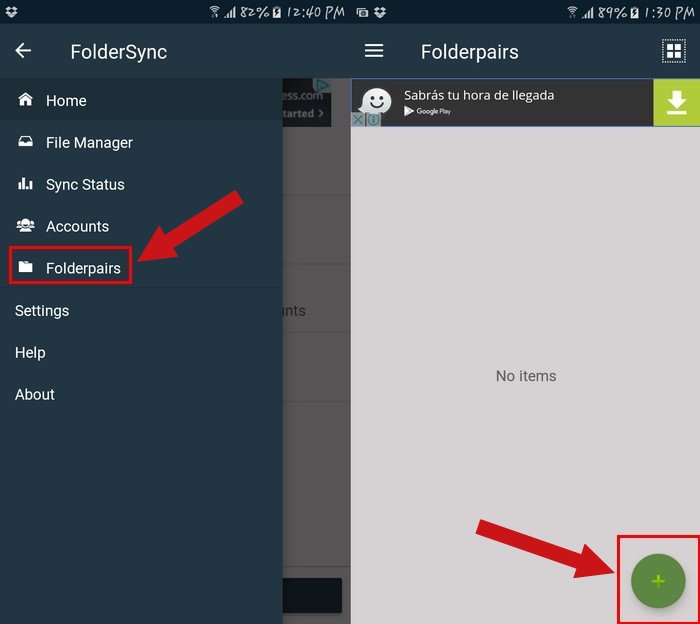This screenshot has width=700, height=624.
Task: Tap the Waze ghost ad thumbnail
Action: point(375,101)
